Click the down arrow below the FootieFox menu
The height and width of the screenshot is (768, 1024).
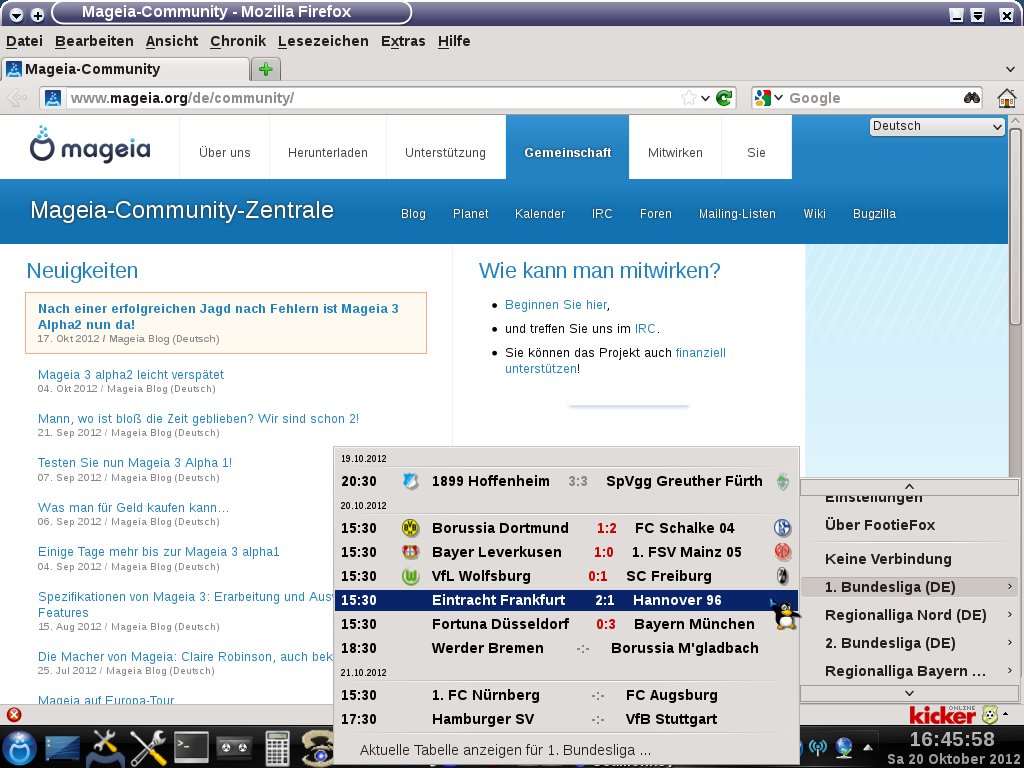coord(909,694)
